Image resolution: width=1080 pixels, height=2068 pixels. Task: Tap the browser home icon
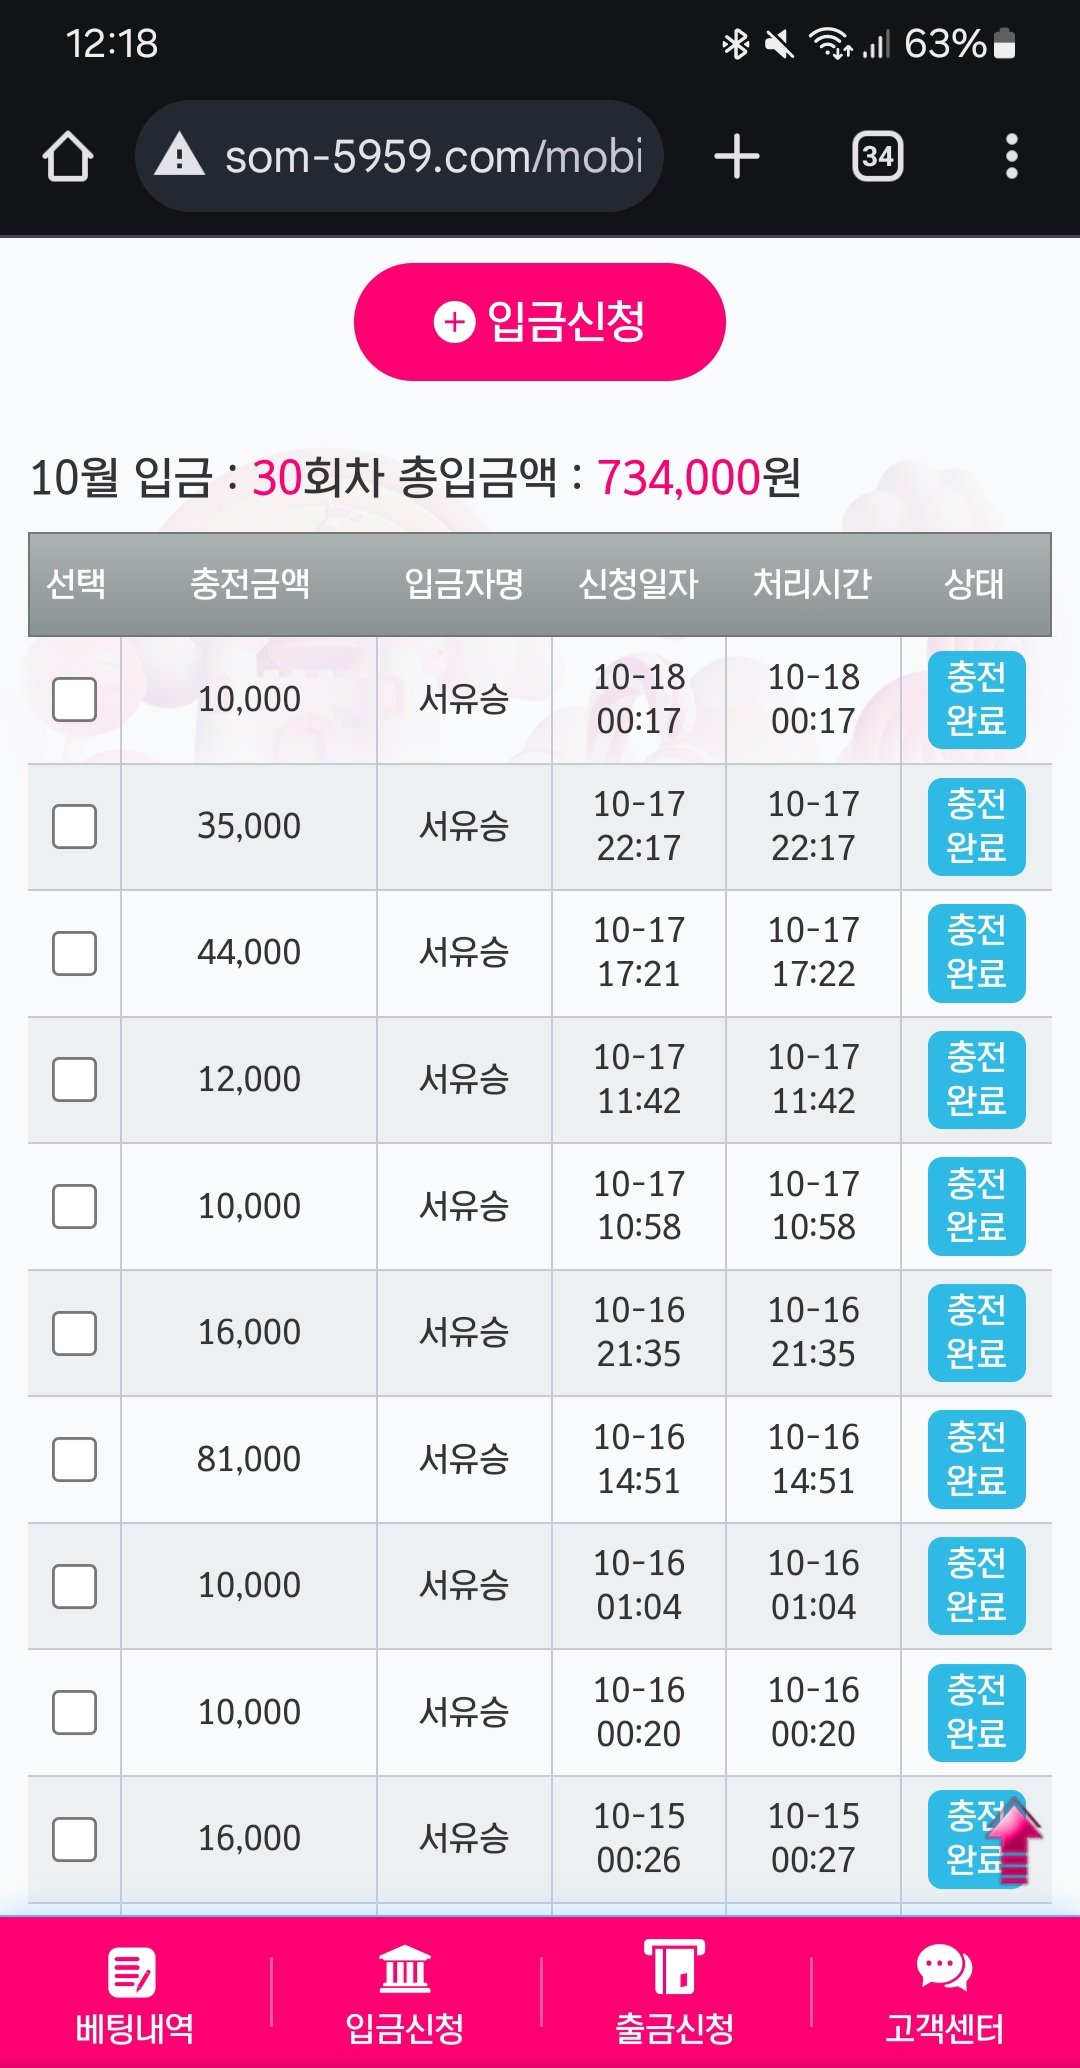[68, 157]
